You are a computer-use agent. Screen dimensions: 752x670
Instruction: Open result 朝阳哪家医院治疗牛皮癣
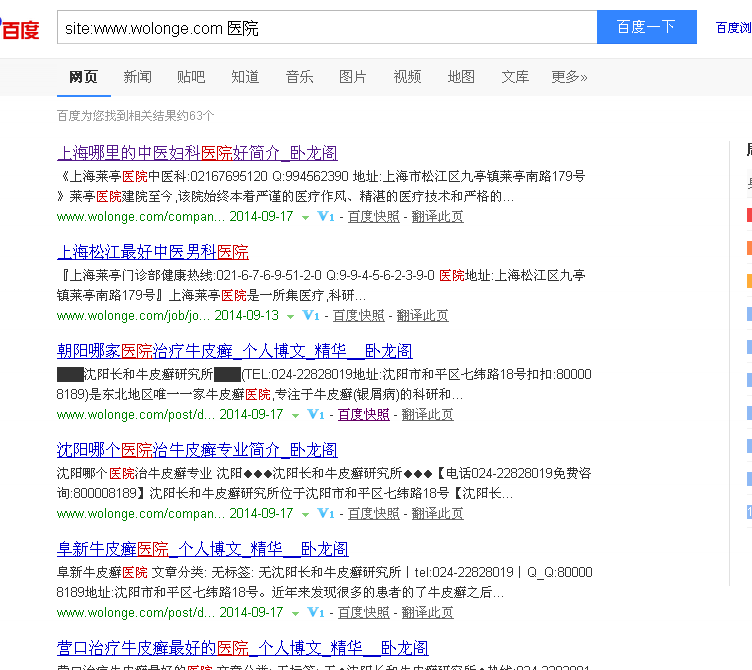235,351
